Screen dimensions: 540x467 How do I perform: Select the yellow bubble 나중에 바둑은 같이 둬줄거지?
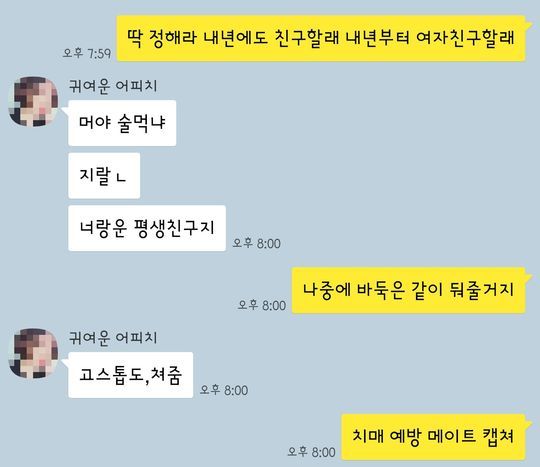(x=408, y=290)
